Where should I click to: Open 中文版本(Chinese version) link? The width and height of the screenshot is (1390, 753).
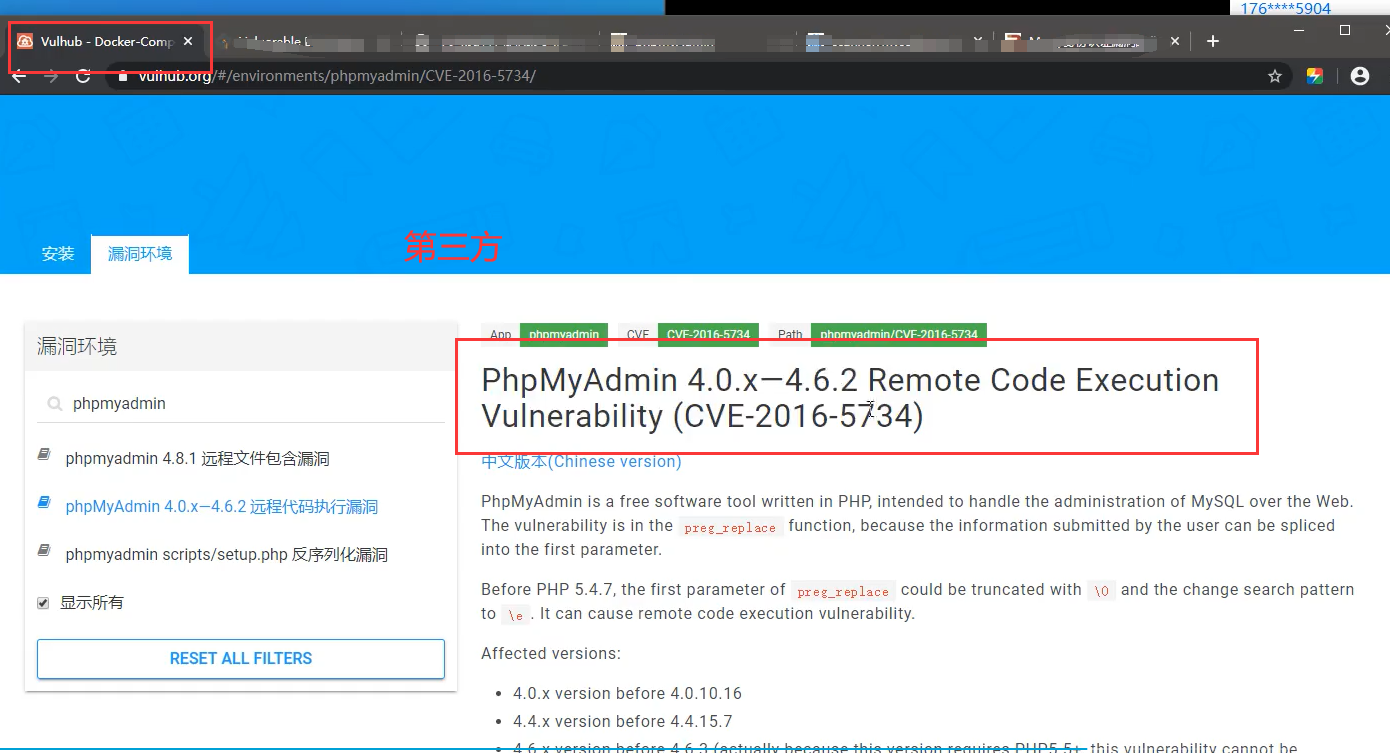tap(581, 462)
